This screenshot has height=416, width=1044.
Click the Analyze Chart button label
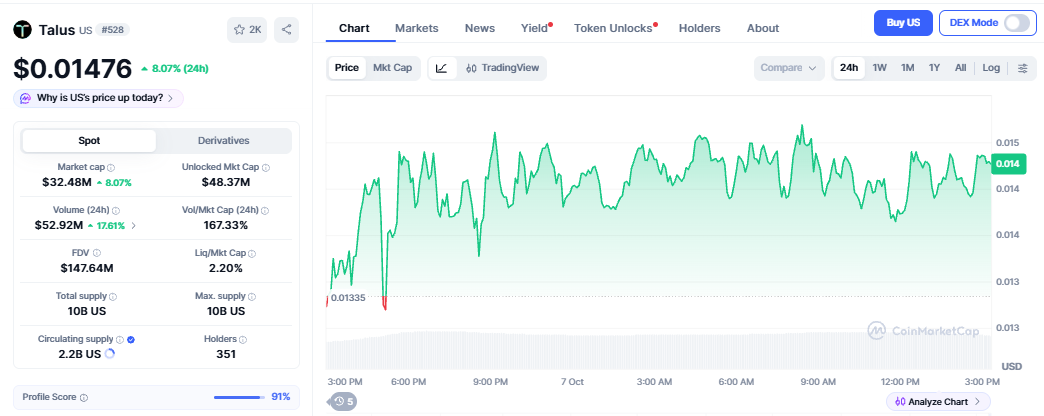click(938, 401)
